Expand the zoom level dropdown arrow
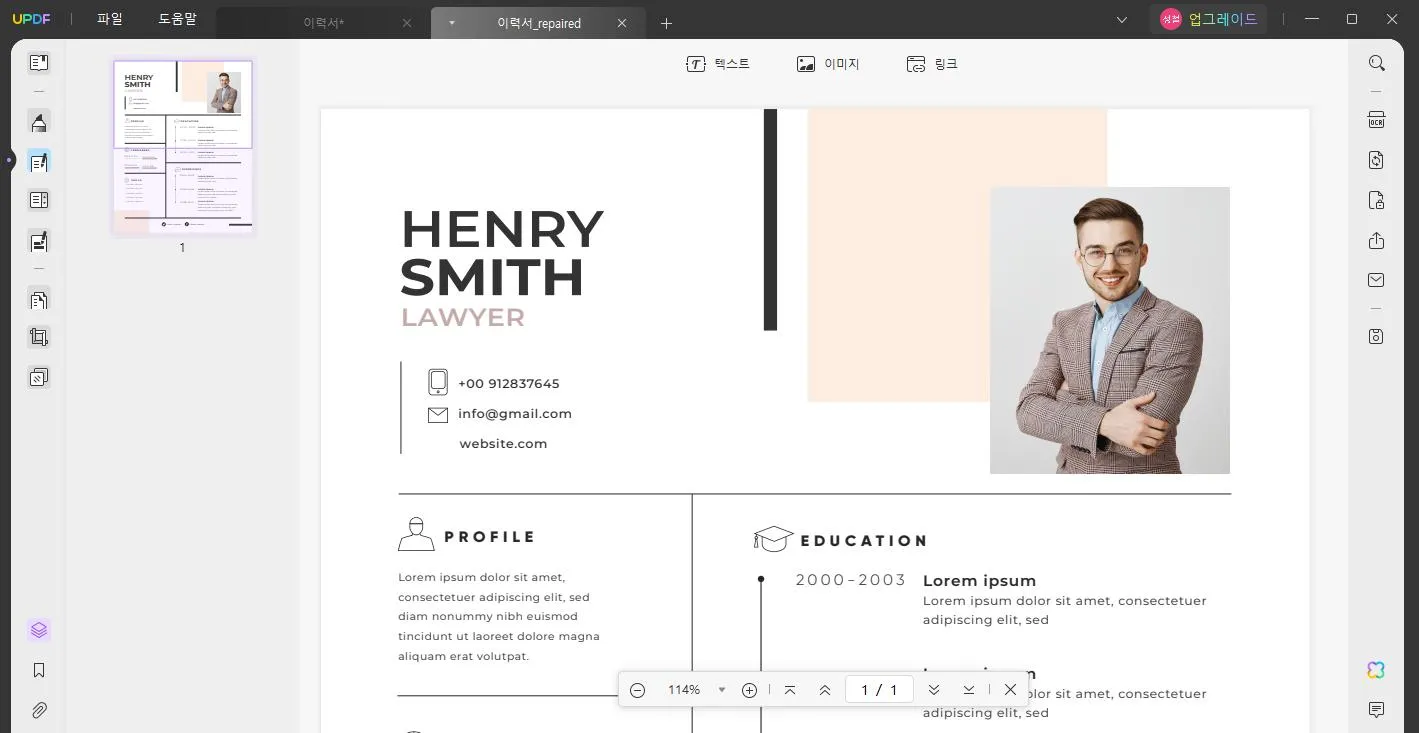This screenshot has width=1419, height=733. coord(722,690)
